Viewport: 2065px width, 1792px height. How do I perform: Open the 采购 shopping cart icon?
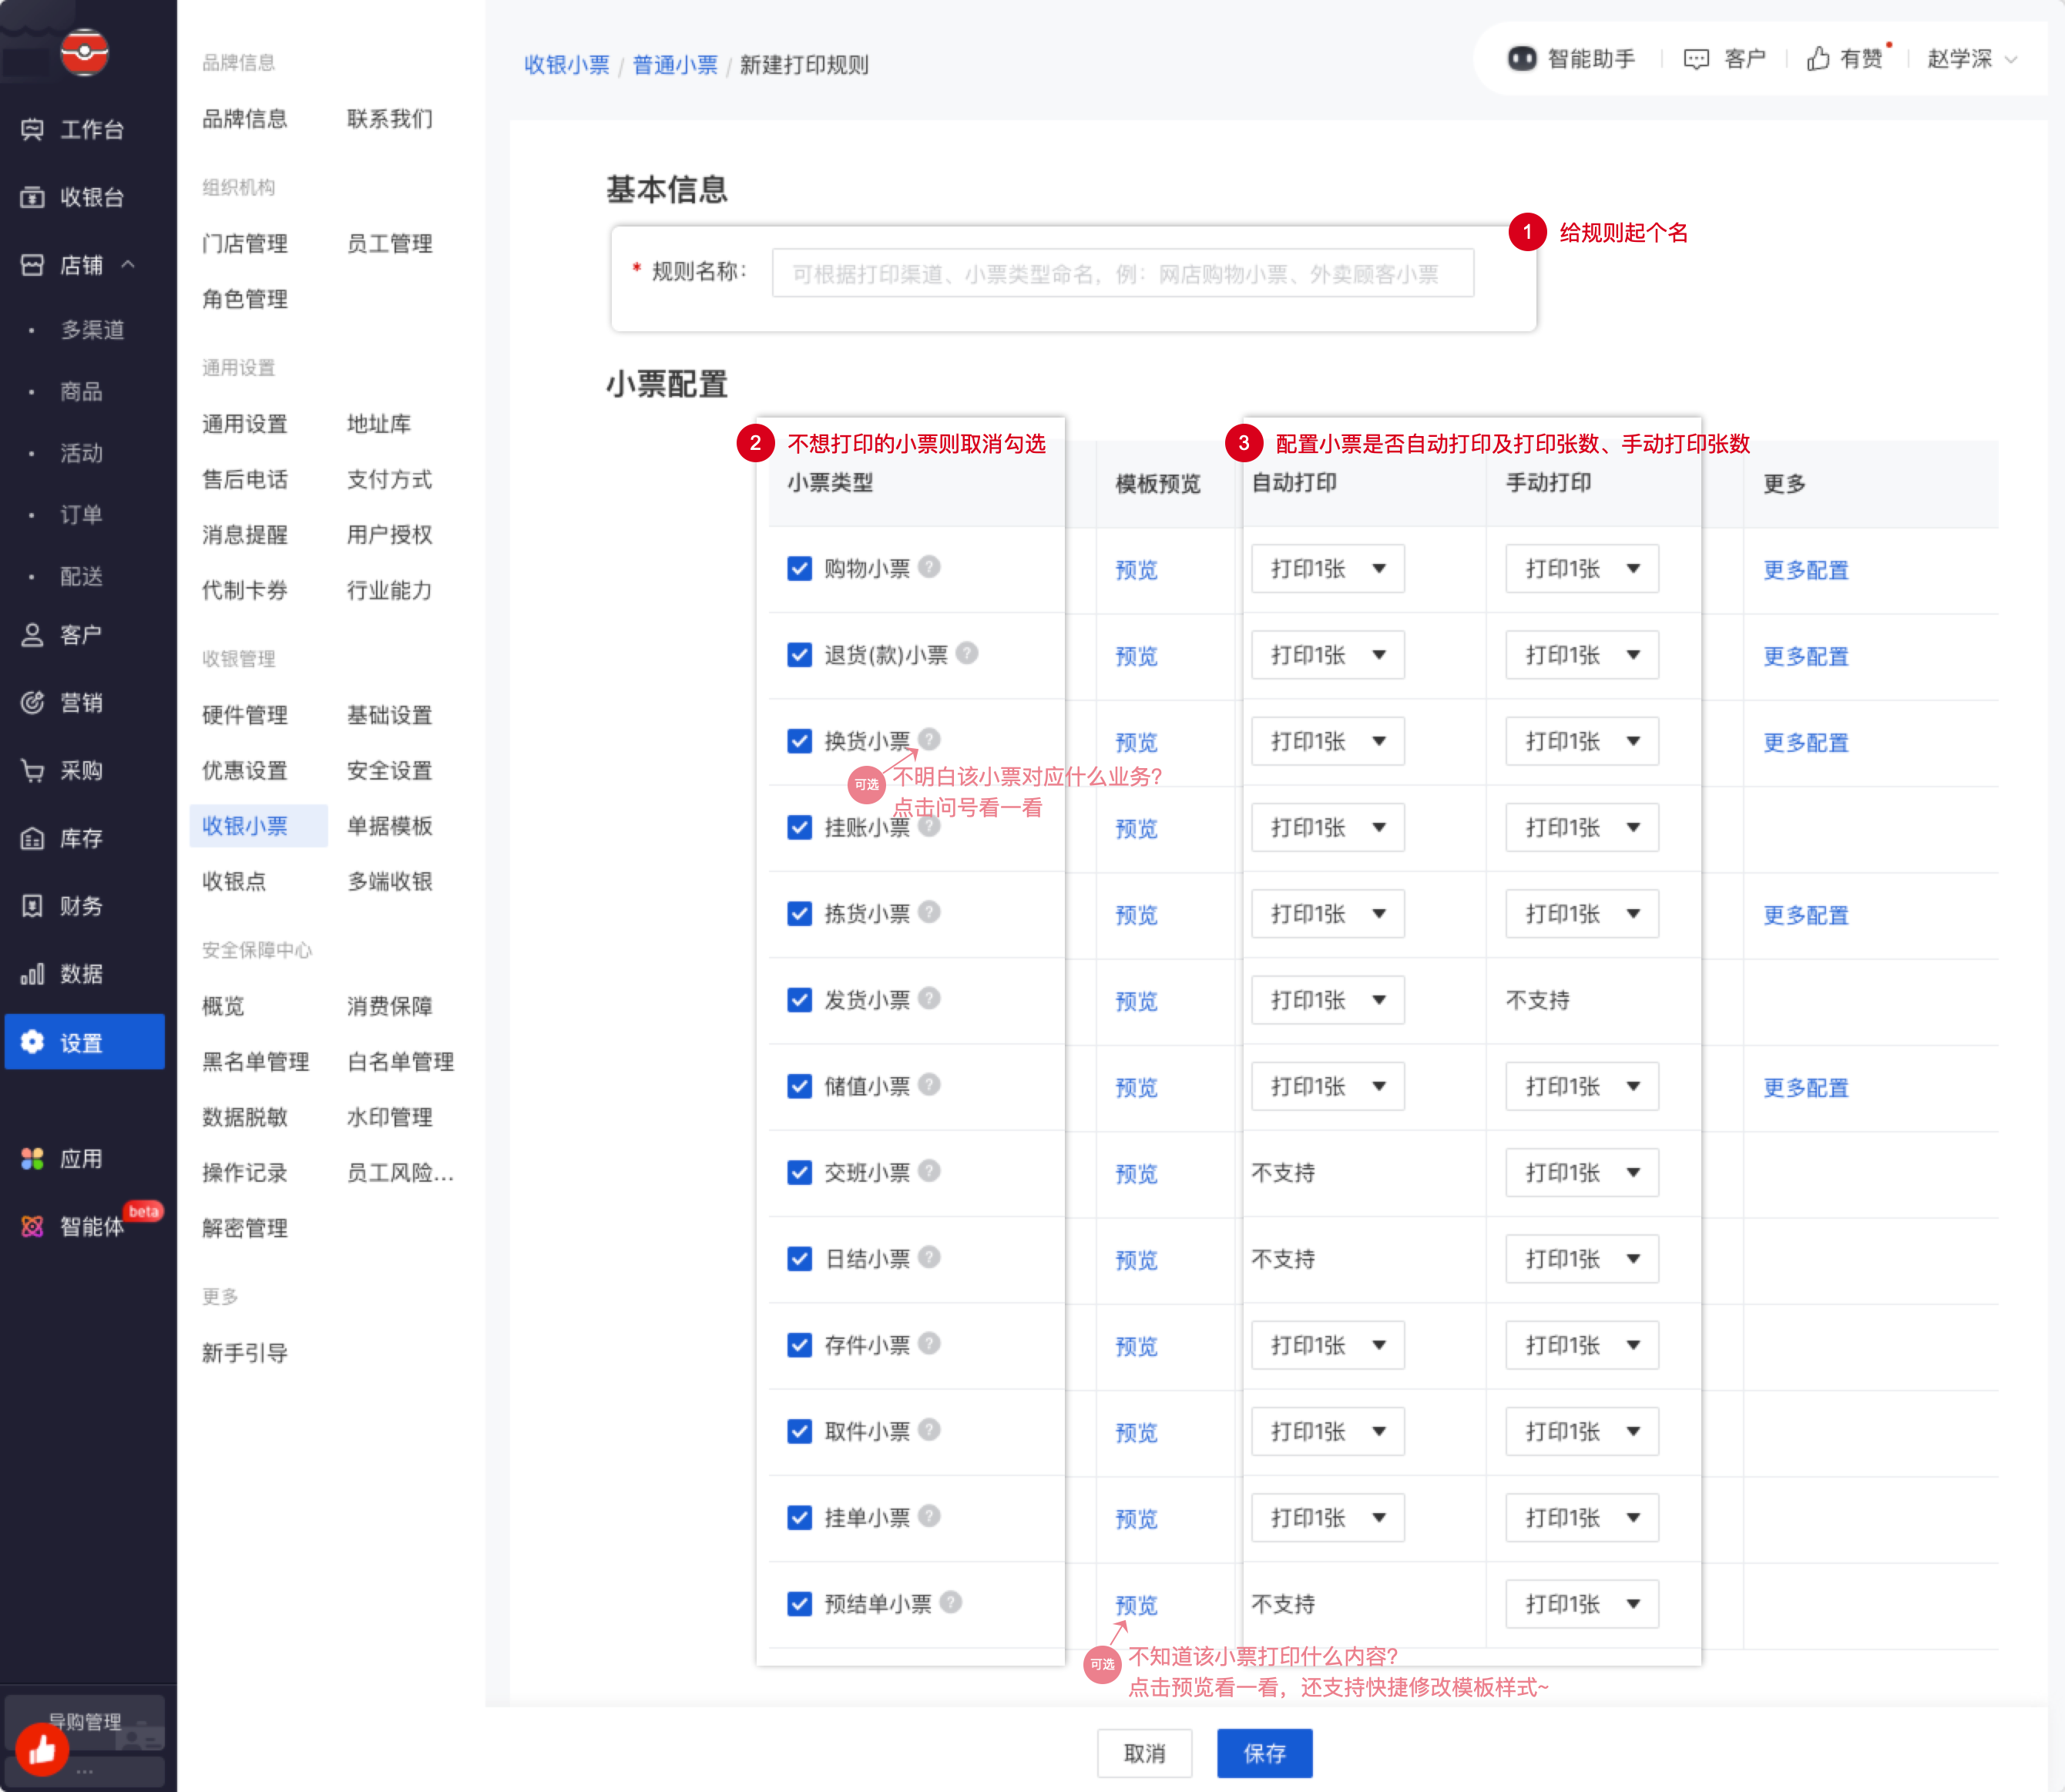click(32, 771)
